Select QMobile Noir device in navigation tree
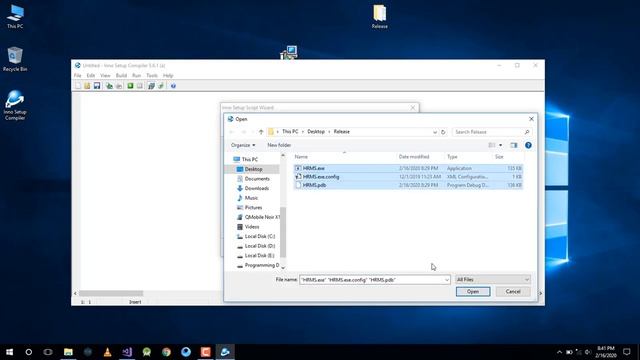The width and height of the screenshot is (640, 360). coord(258,217)
